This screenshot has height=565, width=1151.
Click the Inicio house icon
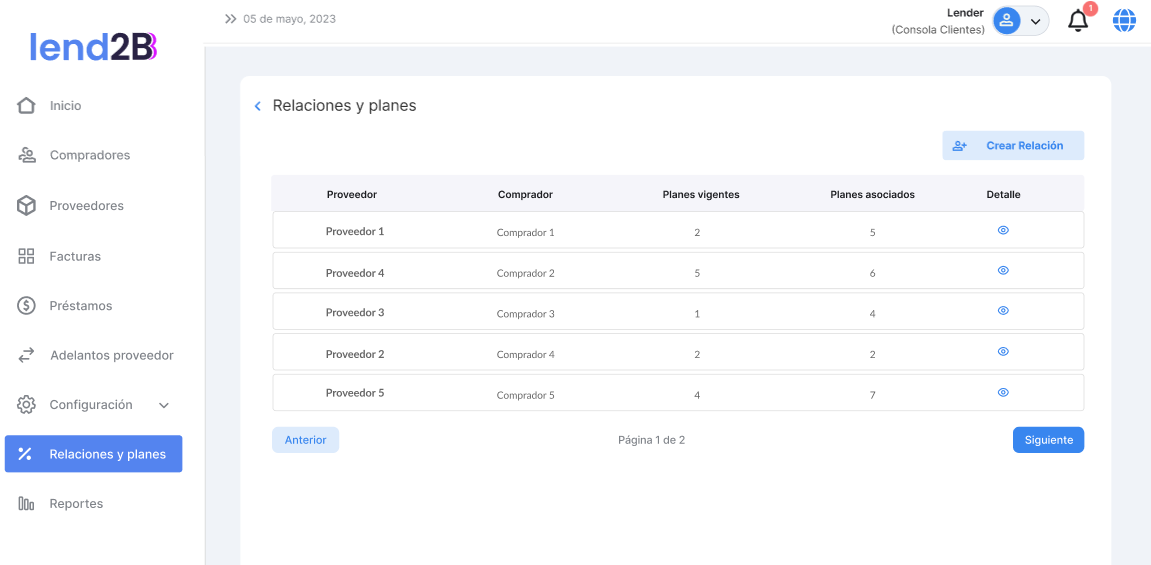tap(26, 106)
